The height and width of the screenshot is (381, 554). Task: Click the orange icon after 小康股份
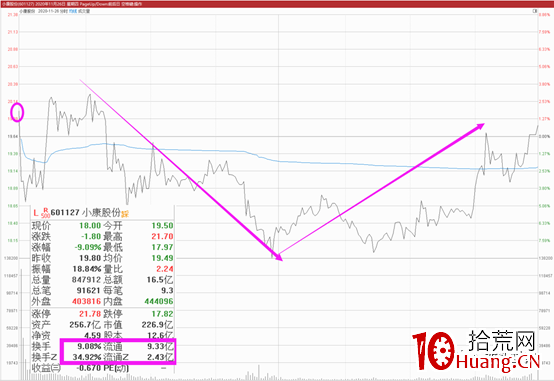point(125,213)
